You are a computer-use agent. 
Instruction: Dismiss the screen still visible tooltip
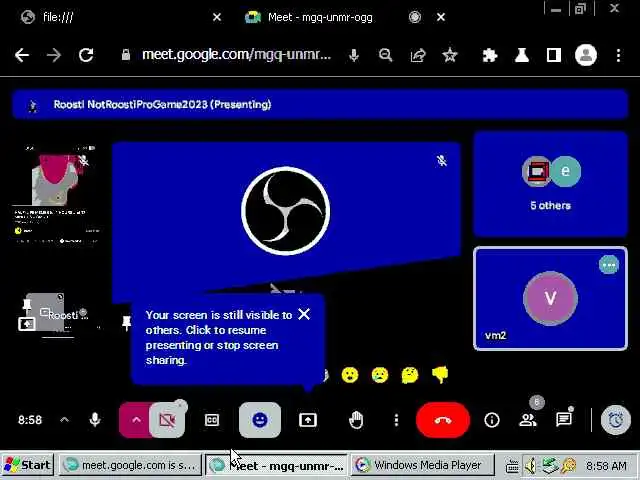(304, 314)
